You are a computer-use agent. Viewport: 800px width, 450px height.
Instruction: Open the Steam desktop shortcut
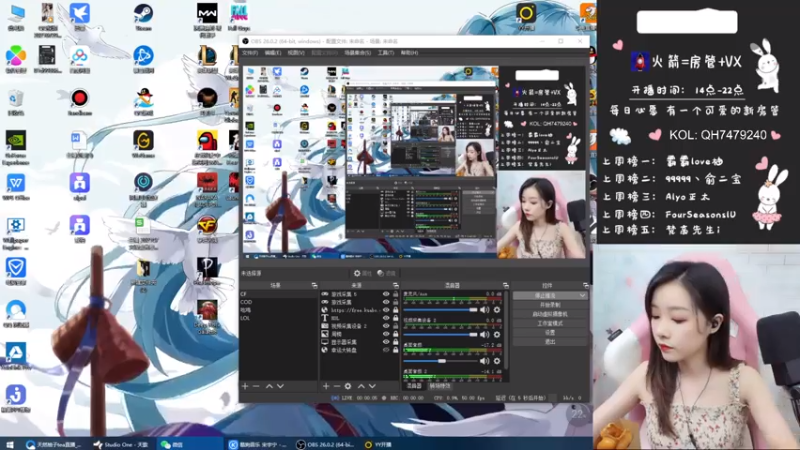pos(143,15)
